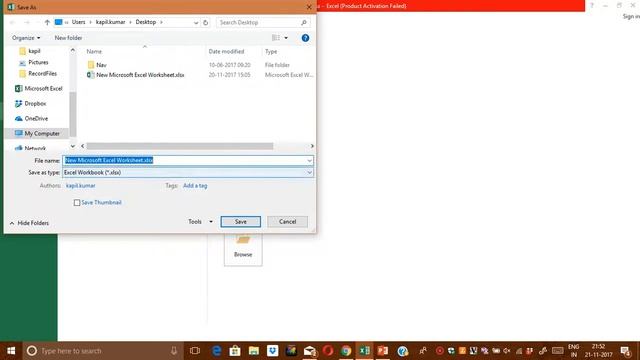Sort files by Name column header
The image size is (640, 360).
[94, 51]
